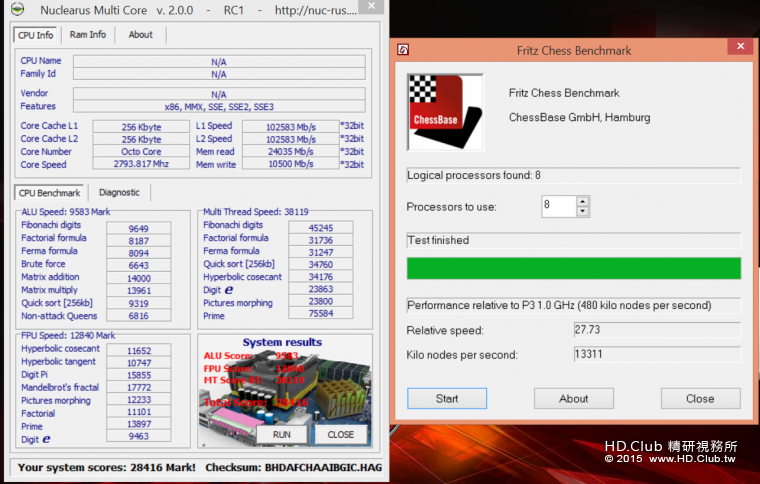The image size is (760, 484).
Task: Start the Fritz chess benchmark
Action: tap(447, 398)
